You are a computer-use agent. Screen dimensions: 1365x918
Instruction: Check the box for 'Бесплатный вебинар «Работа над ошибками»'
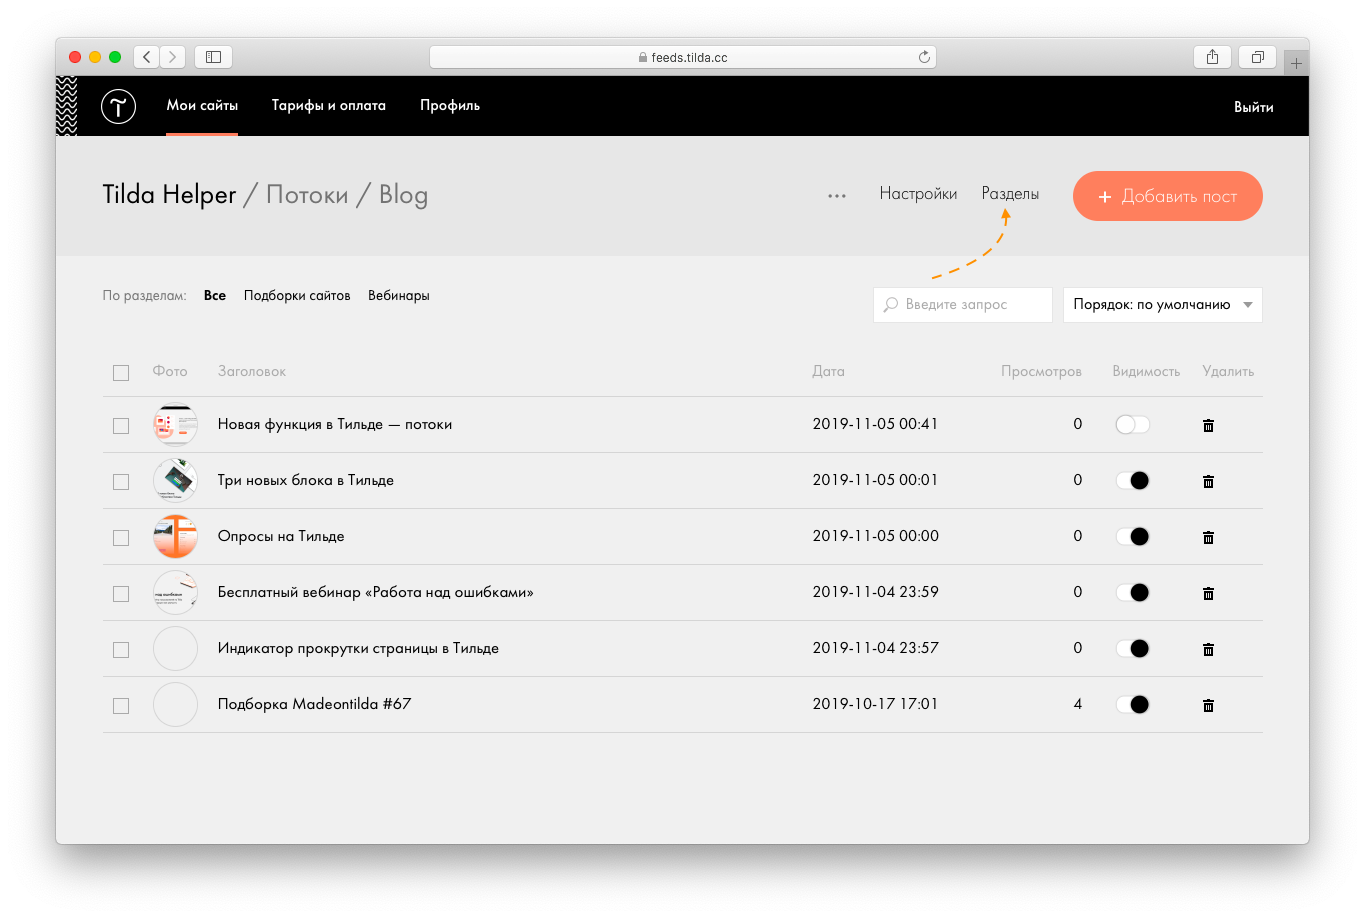121,594
